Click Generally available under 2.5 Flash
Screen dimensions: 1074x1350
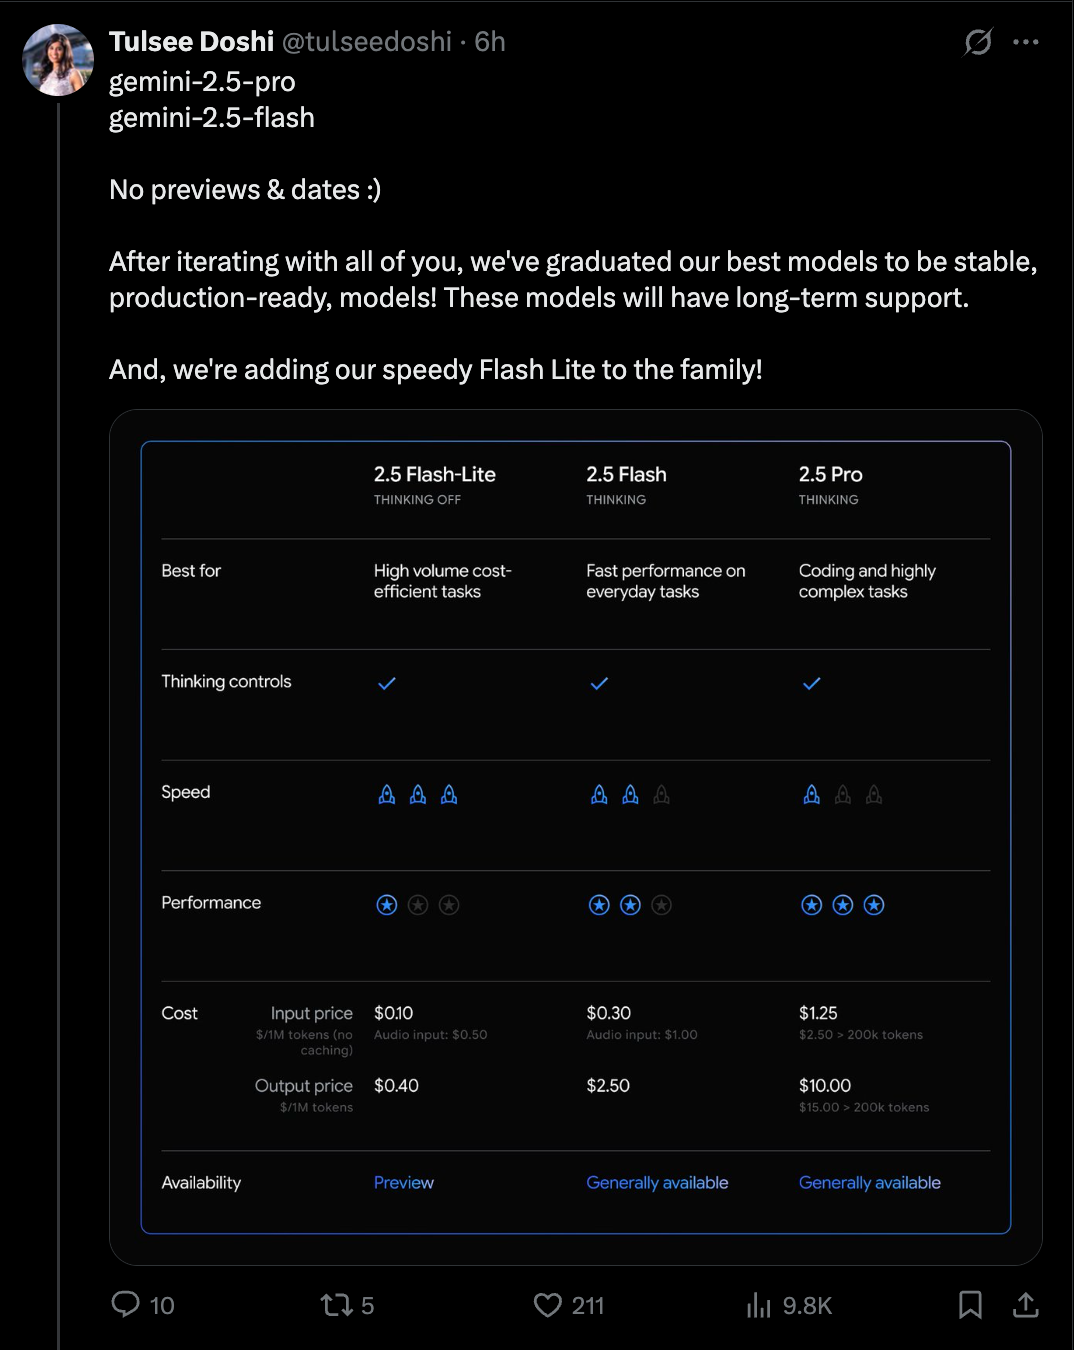[x=657, y=1183]
